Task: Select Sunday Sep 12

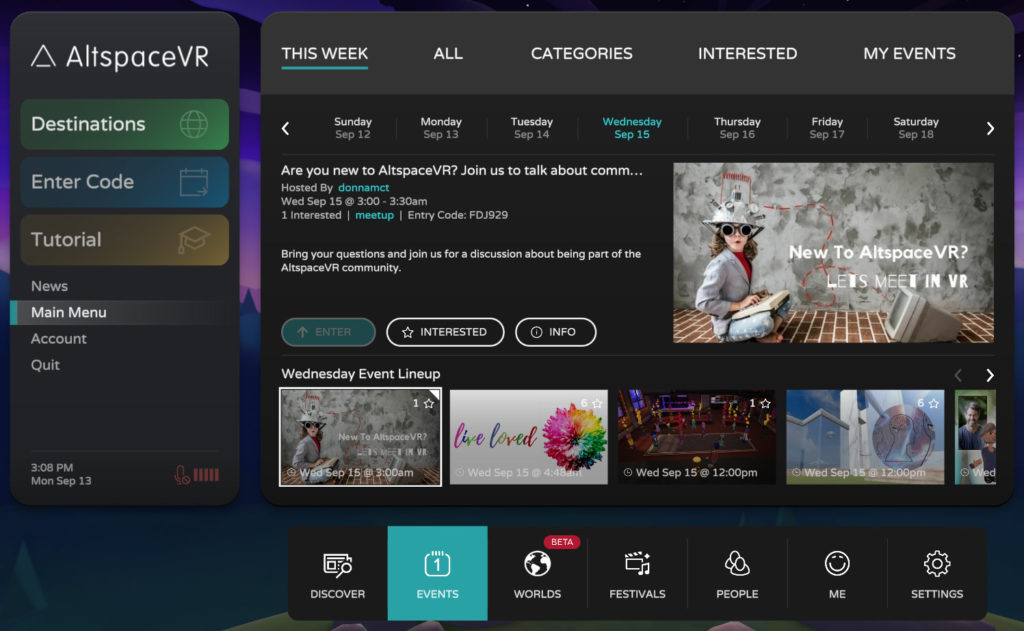Action: [353, 128]
